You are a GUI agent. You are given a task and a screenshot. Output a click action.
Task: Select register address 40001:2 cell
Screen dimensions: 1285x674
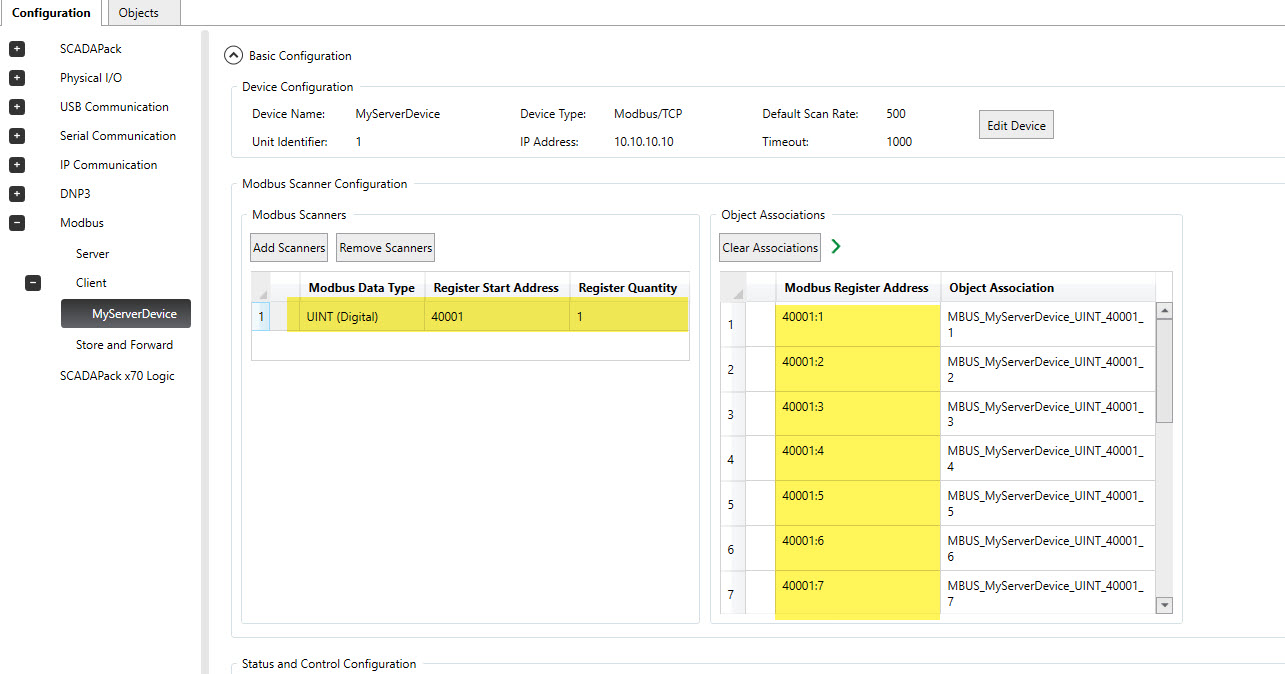click(857, 369)
